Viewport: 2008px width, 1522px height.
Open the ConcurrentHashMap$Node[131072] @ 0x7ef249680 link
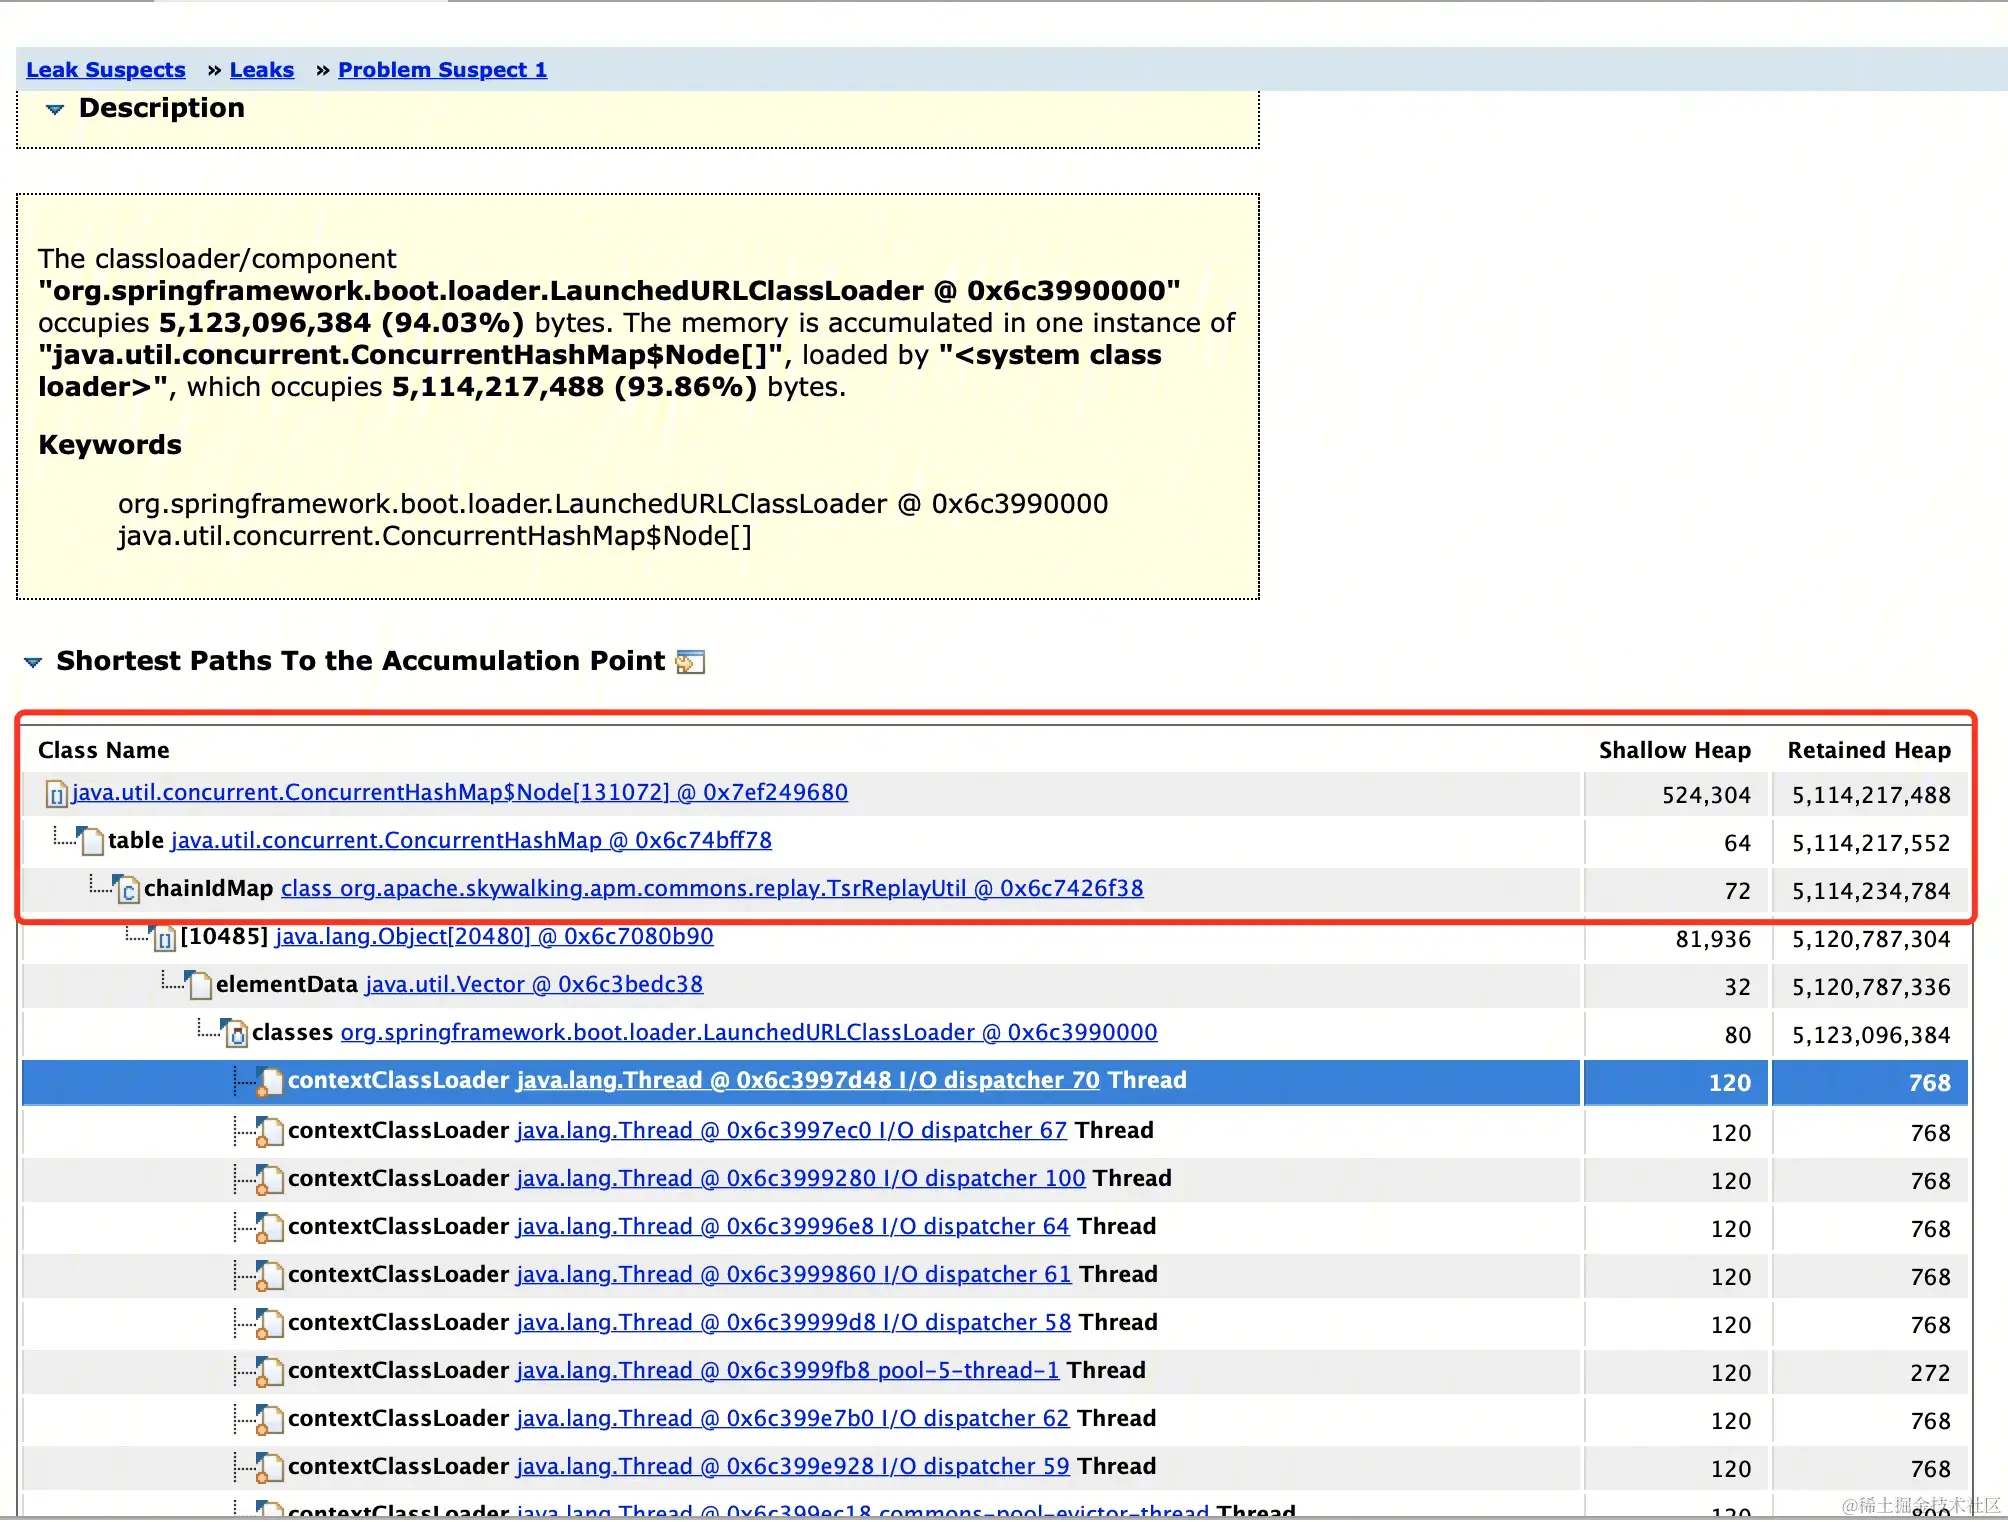click(460, 793)
